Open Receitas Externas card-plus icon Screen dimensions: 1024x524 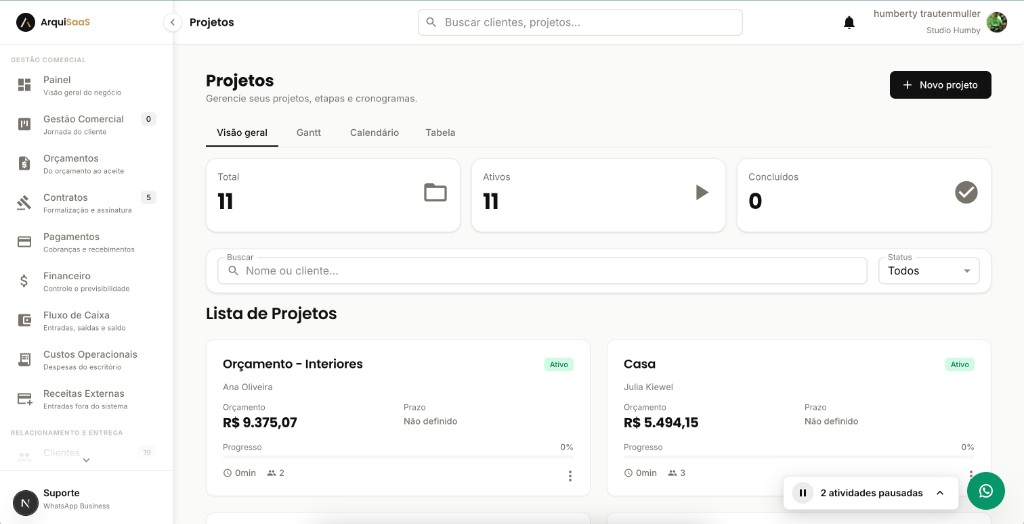pos(25,399)
